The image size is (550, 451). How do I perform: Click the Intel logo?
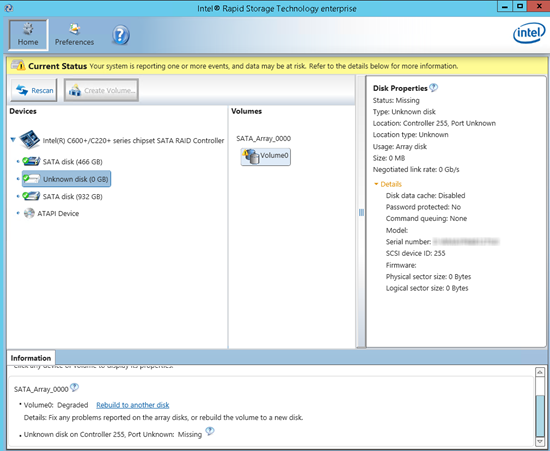(x=529, y=33)
